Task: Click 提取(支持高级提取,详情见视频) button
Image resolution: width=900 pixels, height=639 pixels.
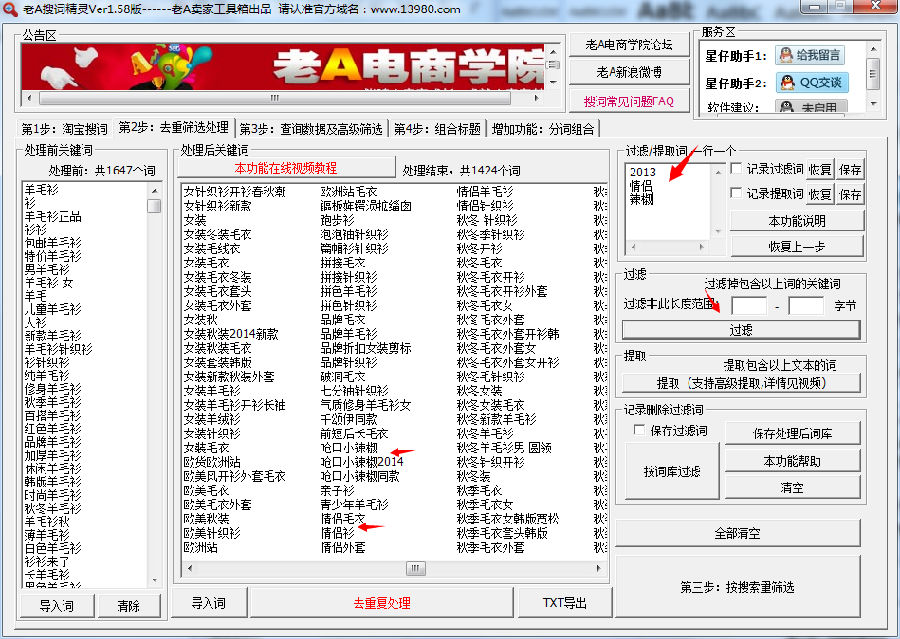Action: pyautogui.click(x=741, y=383)
